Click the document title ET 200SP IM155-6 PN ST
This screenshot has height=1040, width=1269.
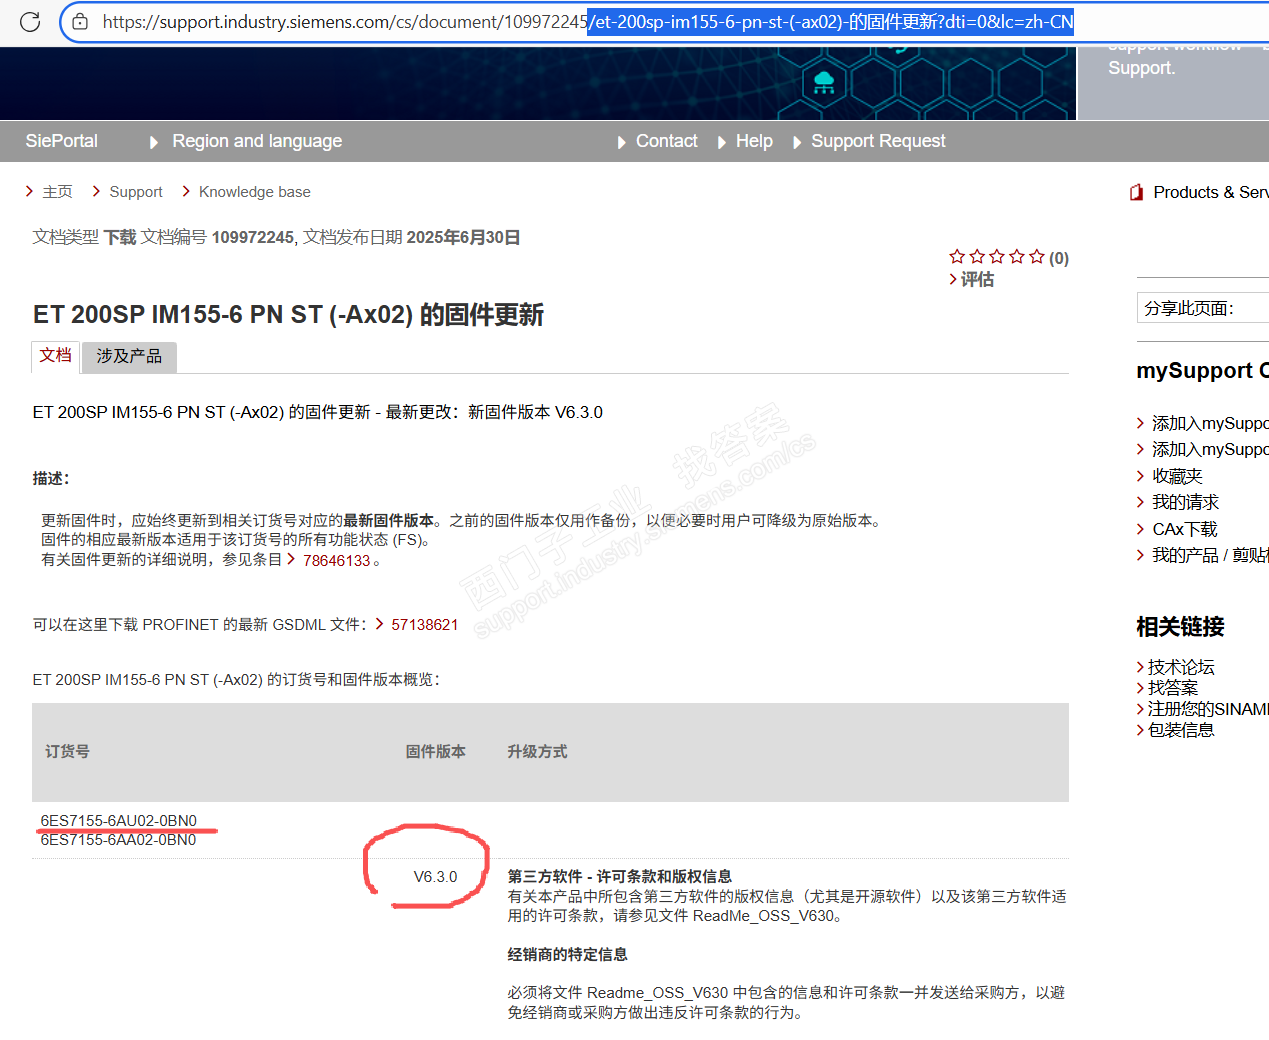(x=288, y=314)
